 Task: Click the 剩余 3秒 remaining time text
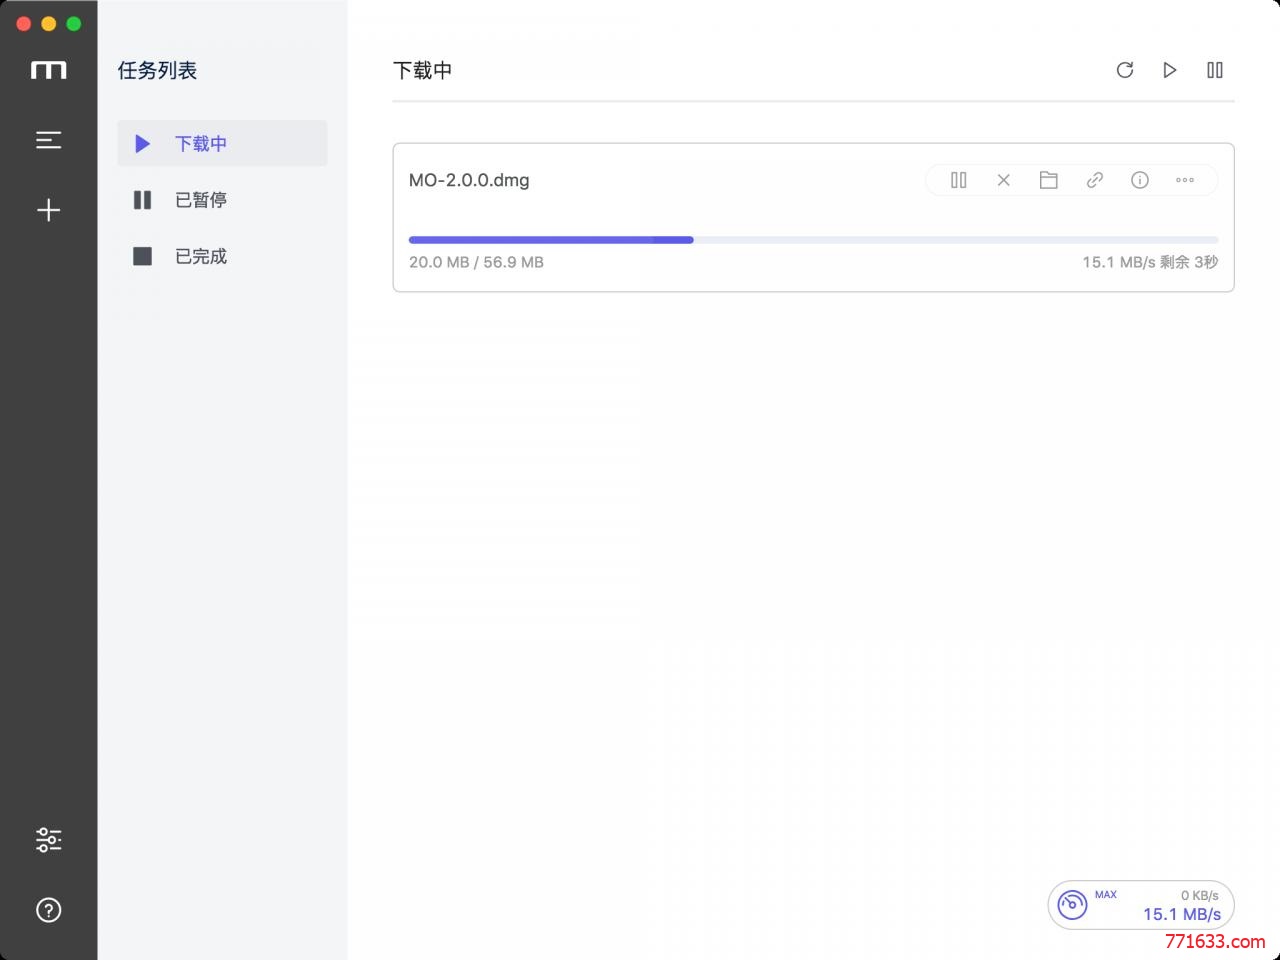click(x=1190, y=262)
